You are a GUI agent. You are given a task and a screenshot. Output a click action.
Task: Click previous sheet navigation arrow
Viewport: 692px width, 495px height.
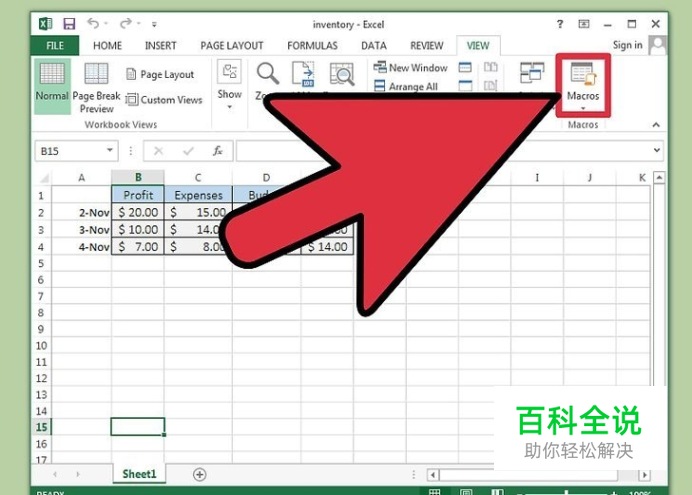pos(55,474)
